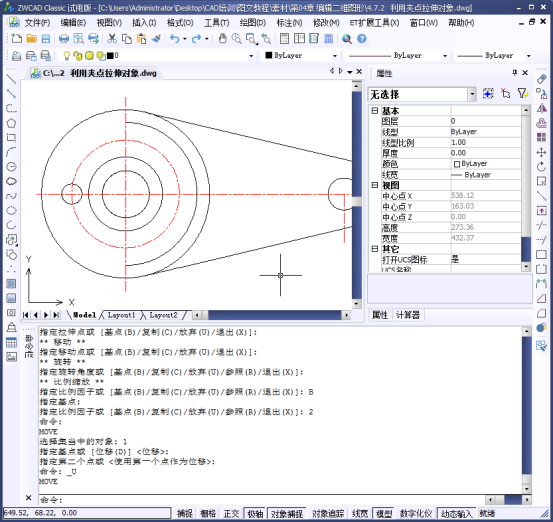Collapse the 基本 properties section
The image size is (553, 522).
click(x=375, y=111)
